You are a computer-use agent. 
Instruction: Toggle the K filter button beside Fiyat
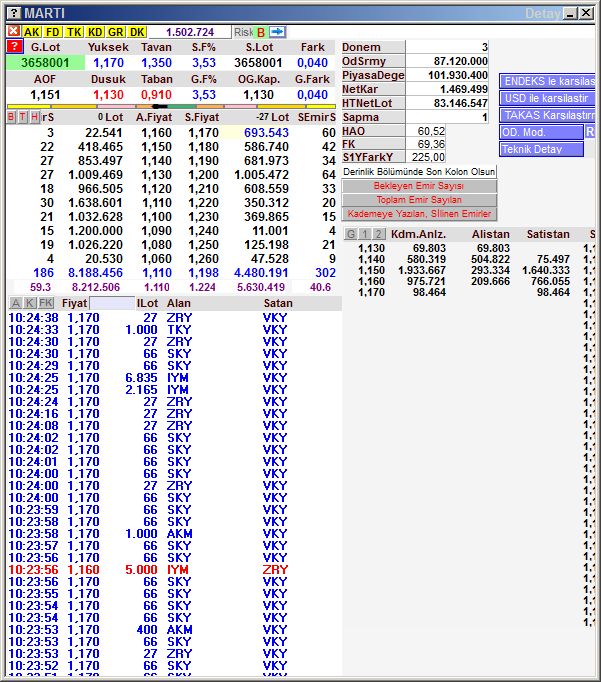[x=30, y=303]
